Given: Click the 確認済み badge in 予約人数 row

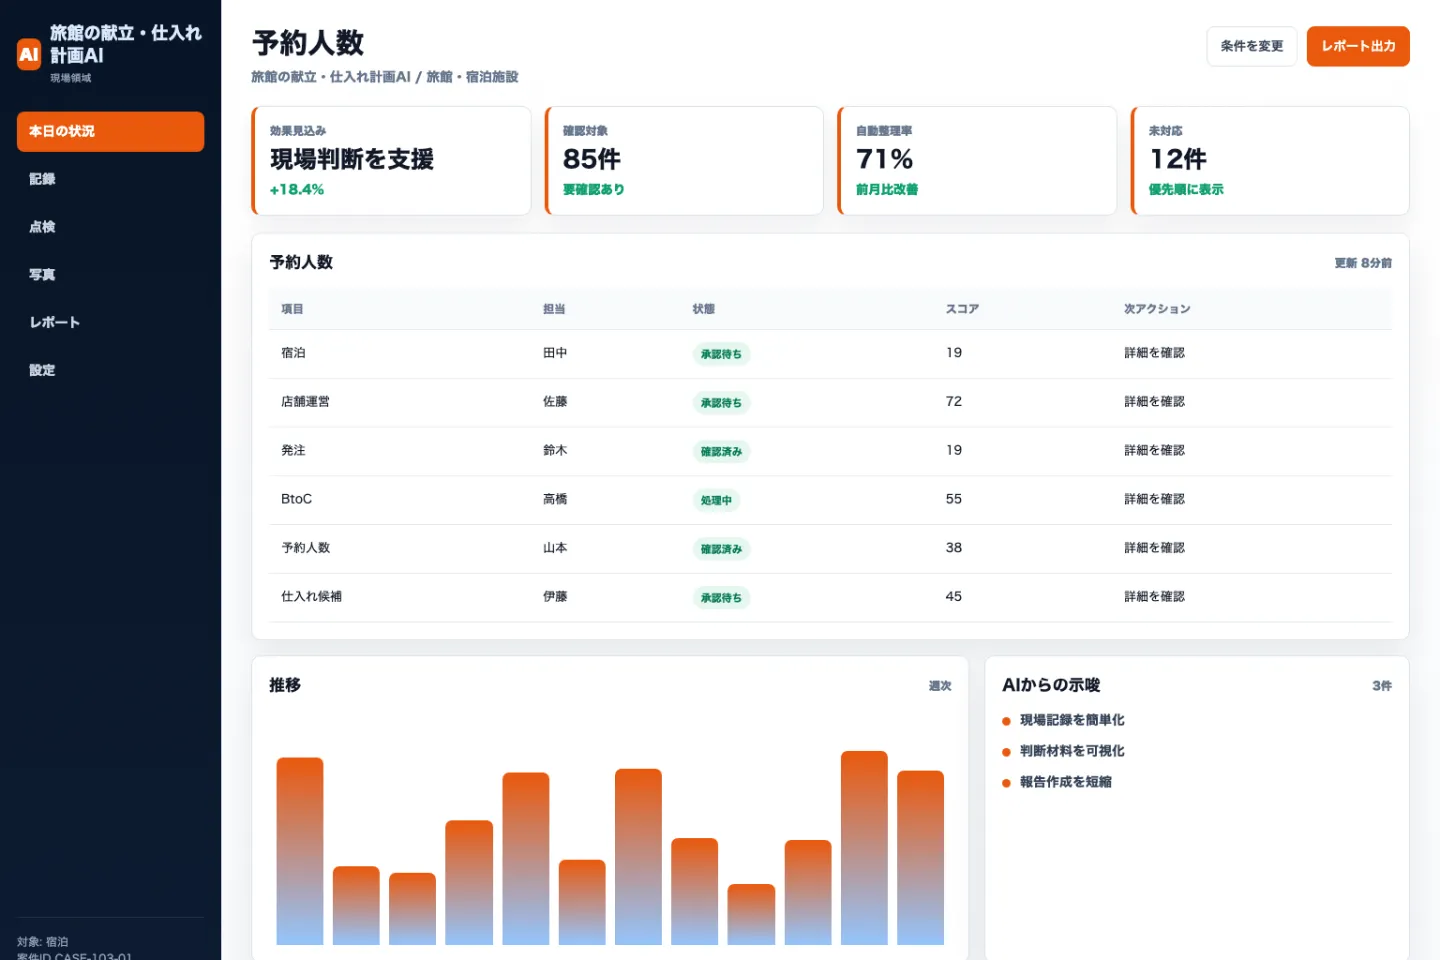Looking at the screenshot, I should [x=721, y=549].
